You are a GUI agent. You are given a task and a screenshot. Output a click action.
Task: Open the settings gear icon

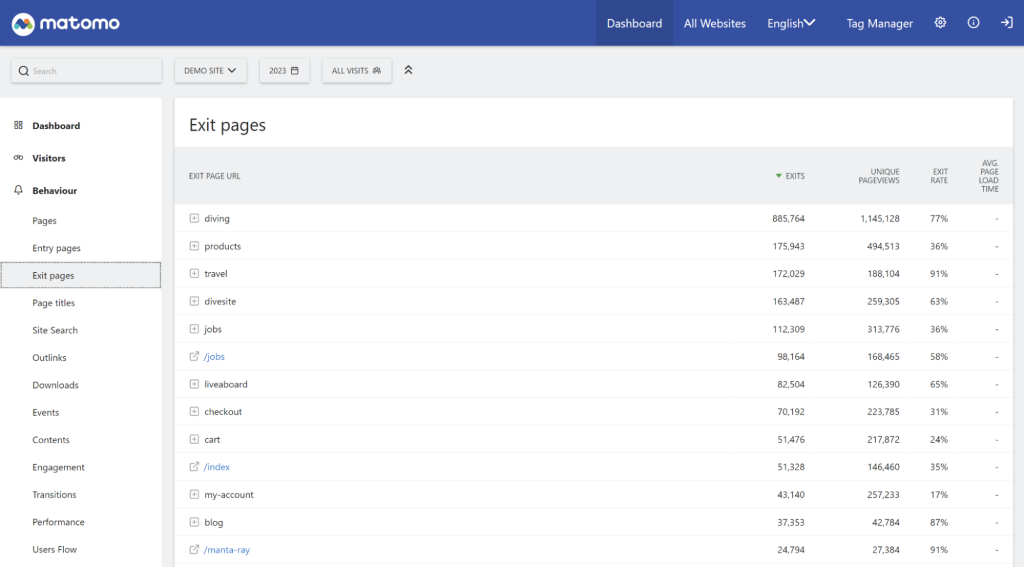[940, 23]
